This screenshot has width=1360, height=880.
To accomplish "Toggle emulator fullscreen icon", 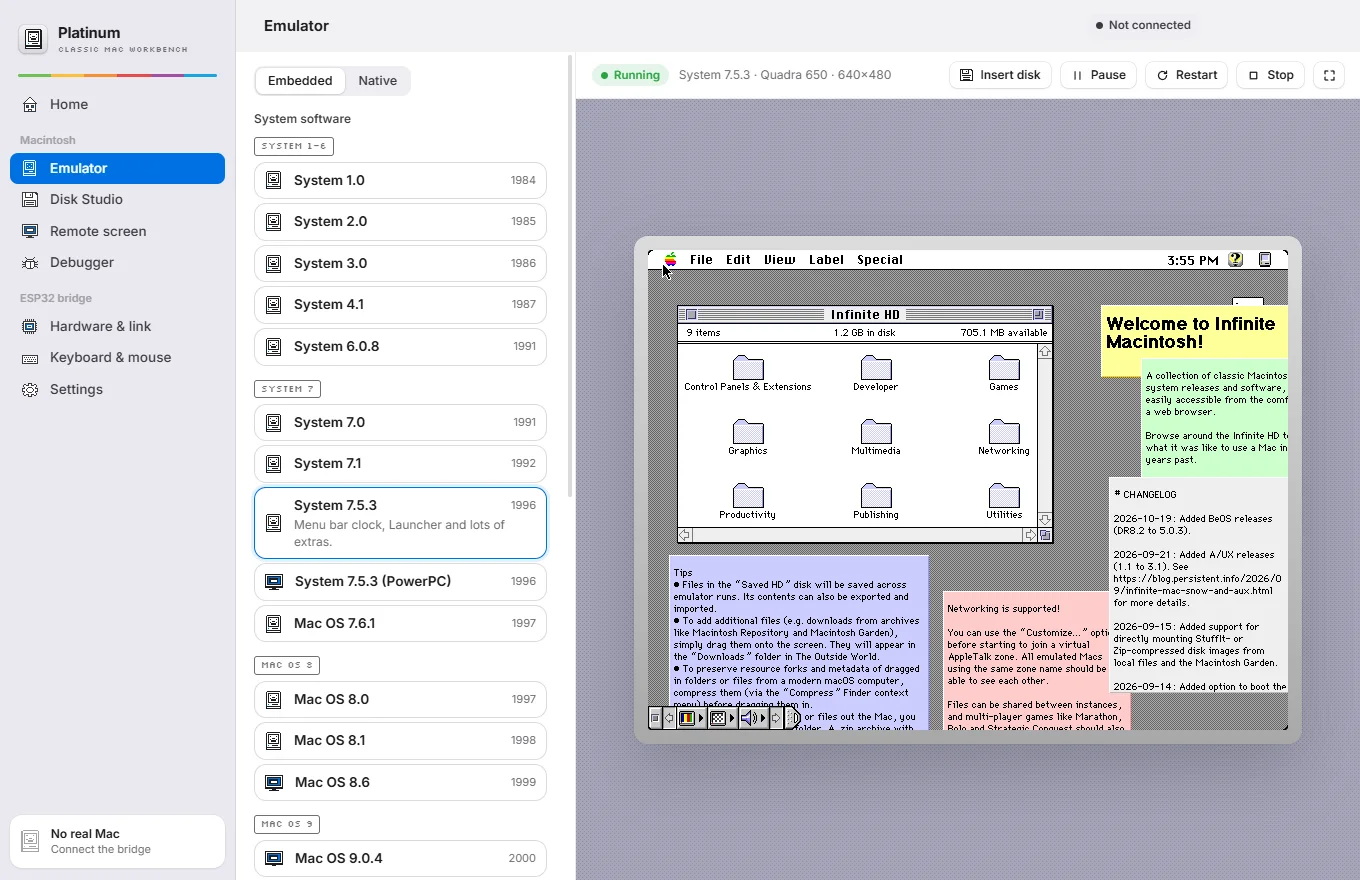I will click(1329, 75).
